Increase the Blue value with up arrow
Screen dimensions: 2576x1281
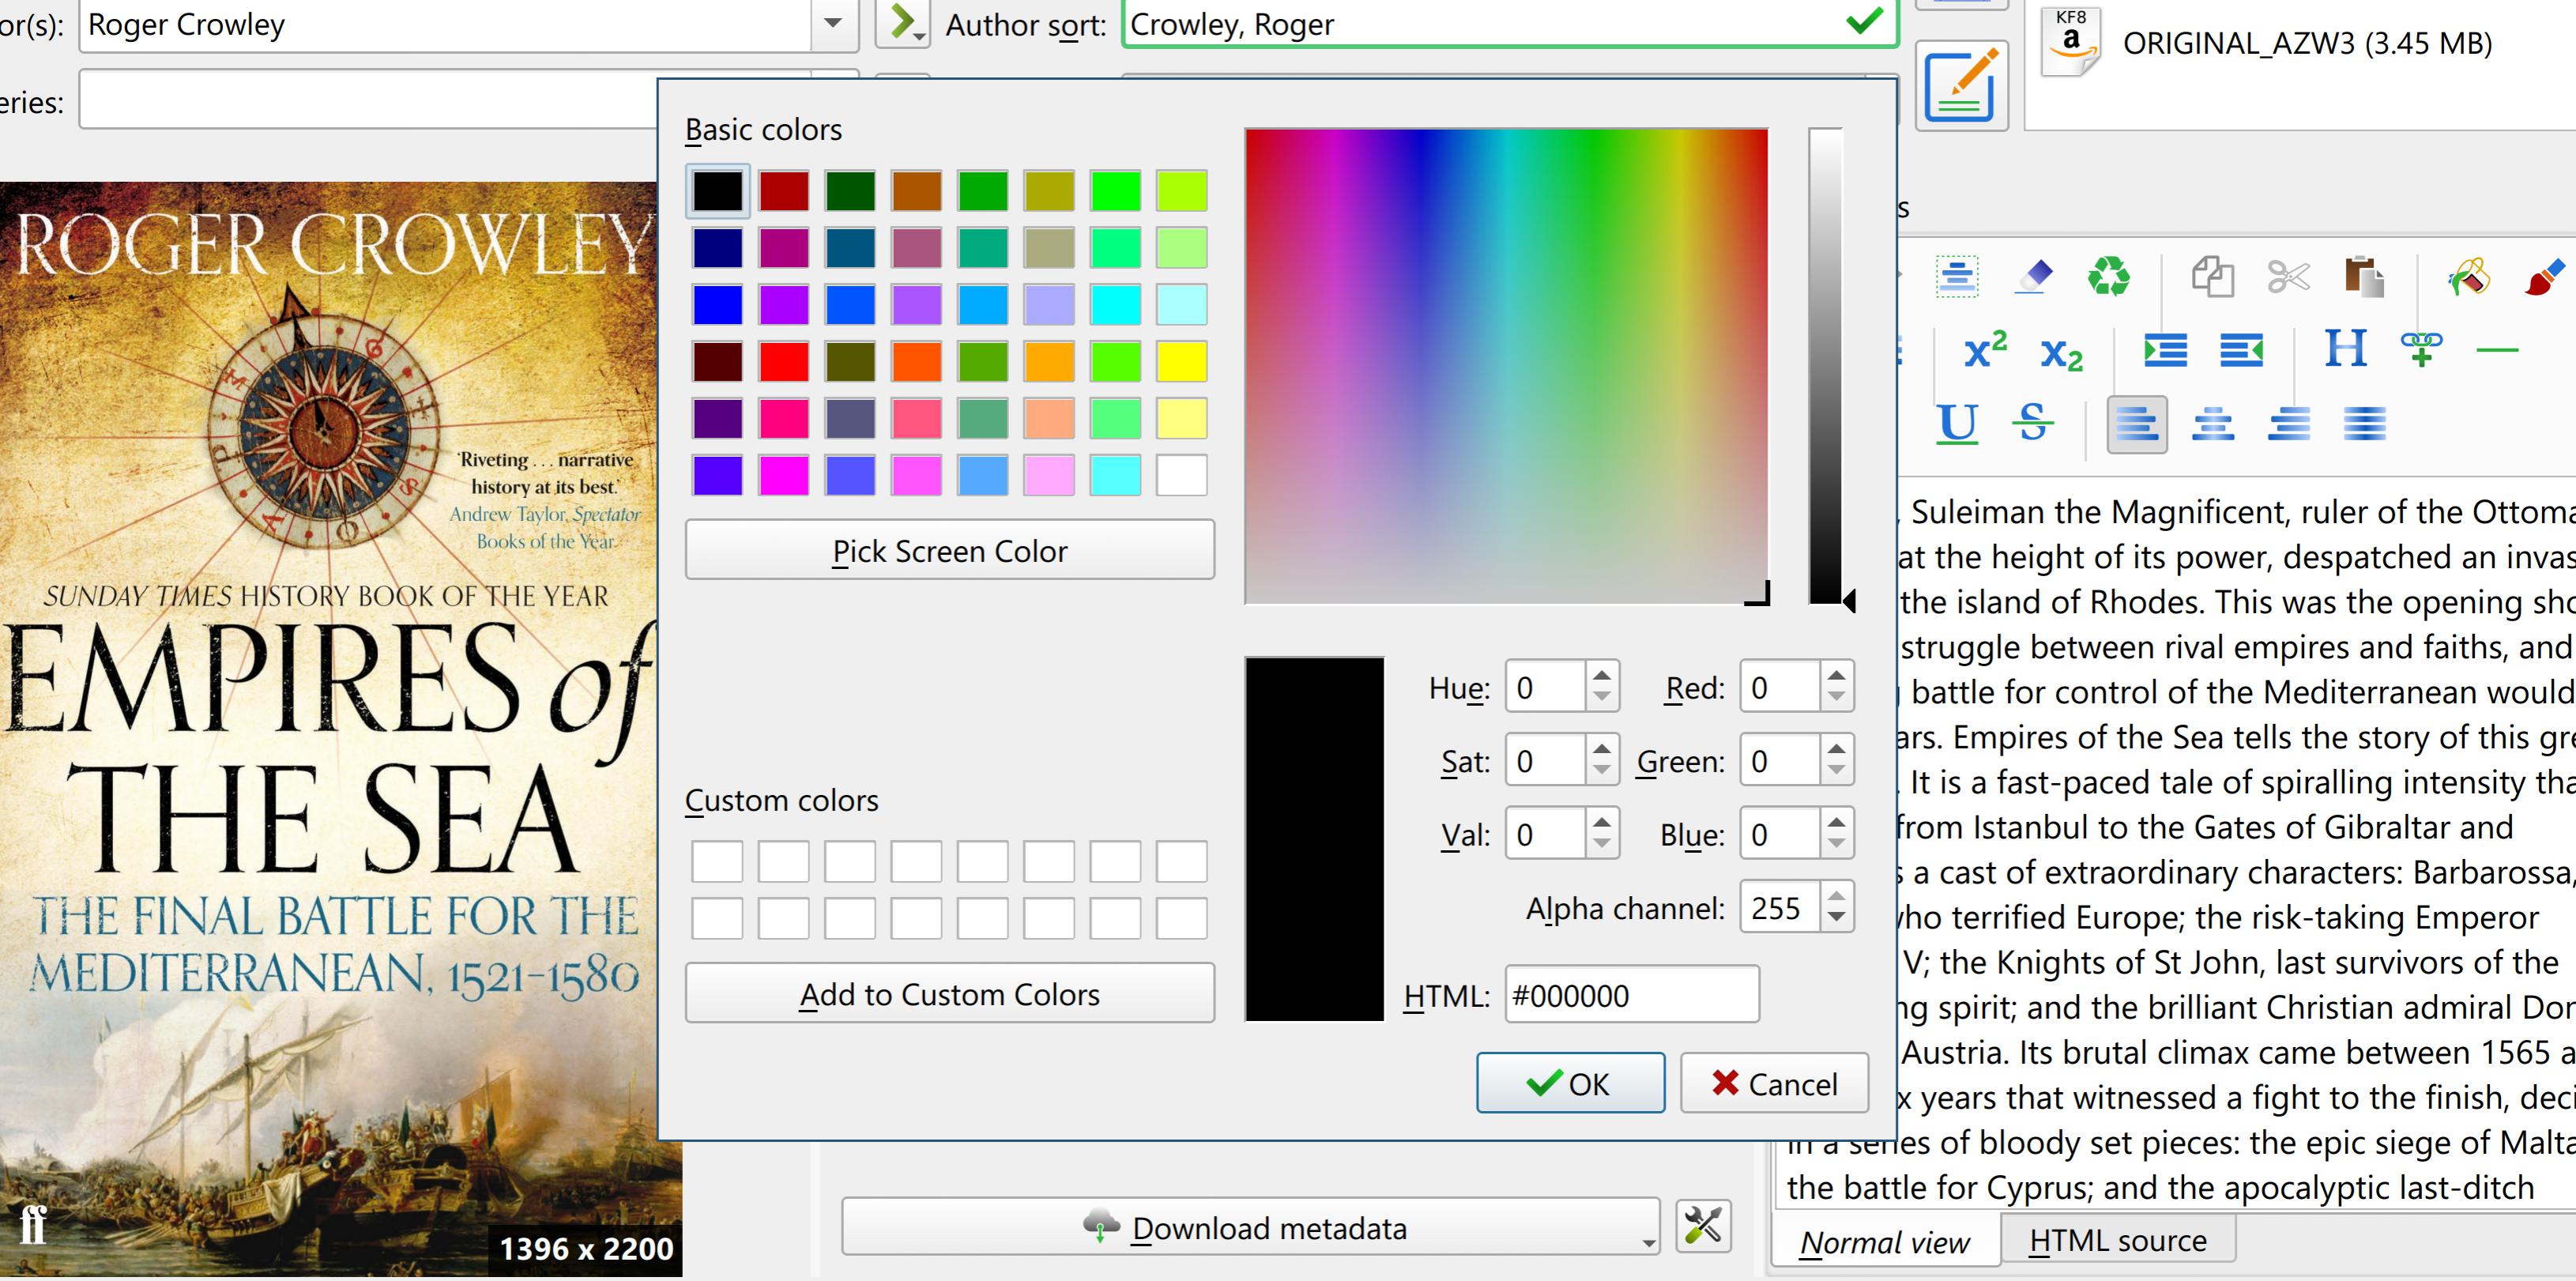1836,821
